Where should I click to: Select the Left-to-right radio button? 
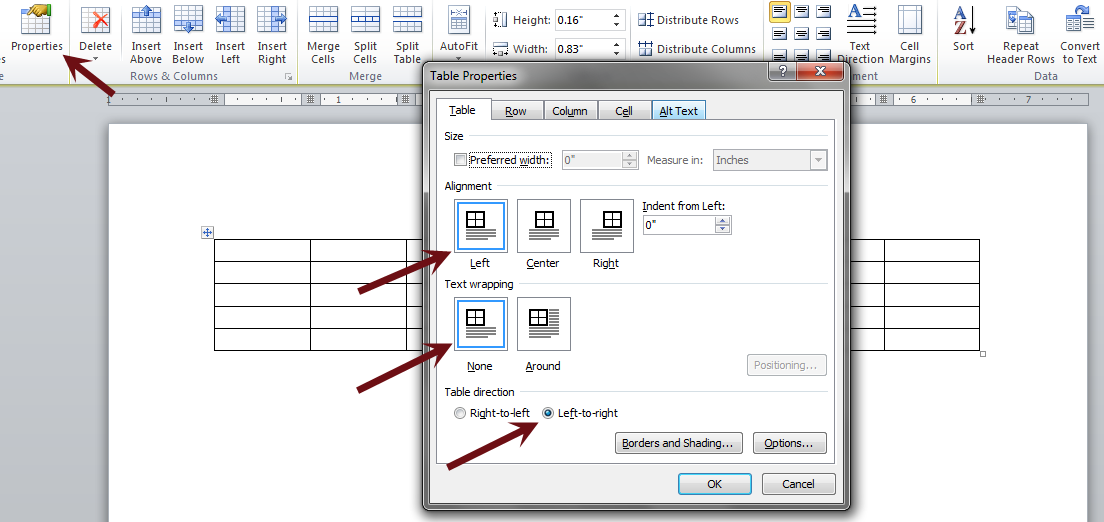[548, 413]
